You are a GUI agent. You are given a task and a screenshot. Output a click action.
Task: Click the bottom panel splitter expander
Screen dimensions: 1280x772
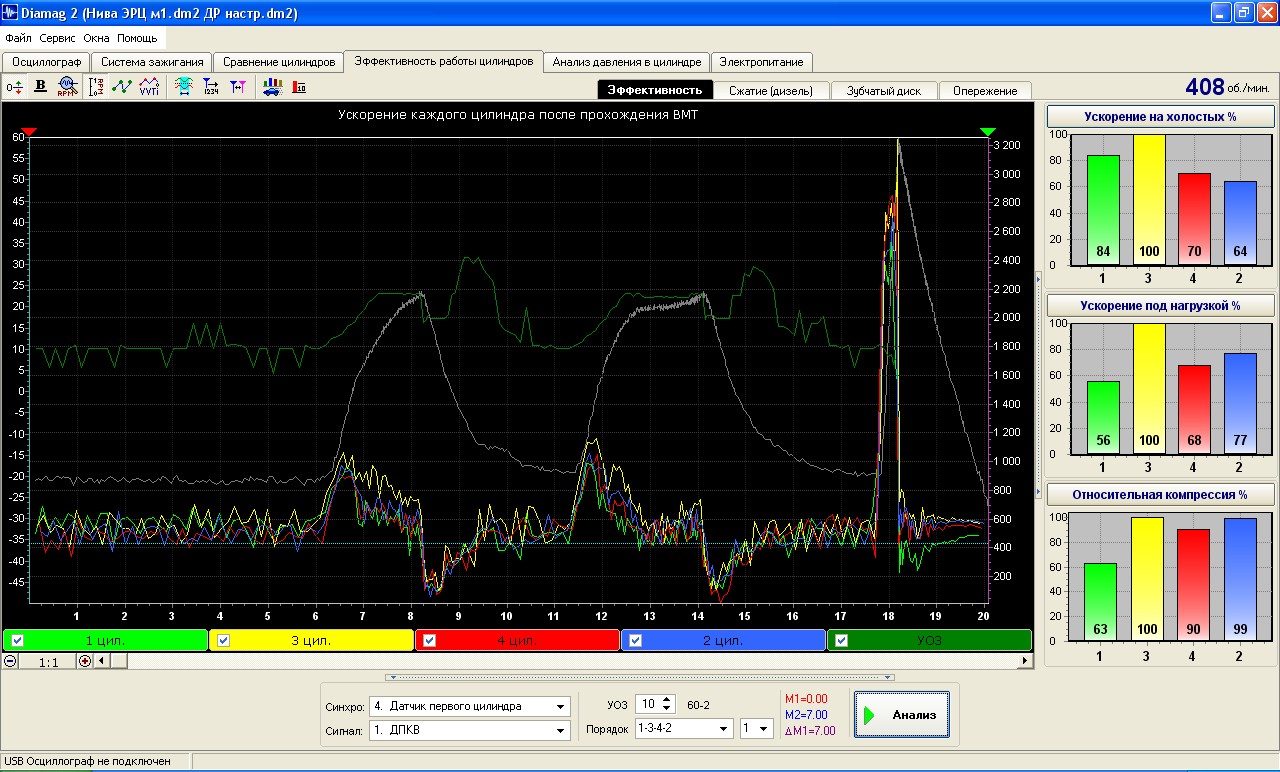640,677
